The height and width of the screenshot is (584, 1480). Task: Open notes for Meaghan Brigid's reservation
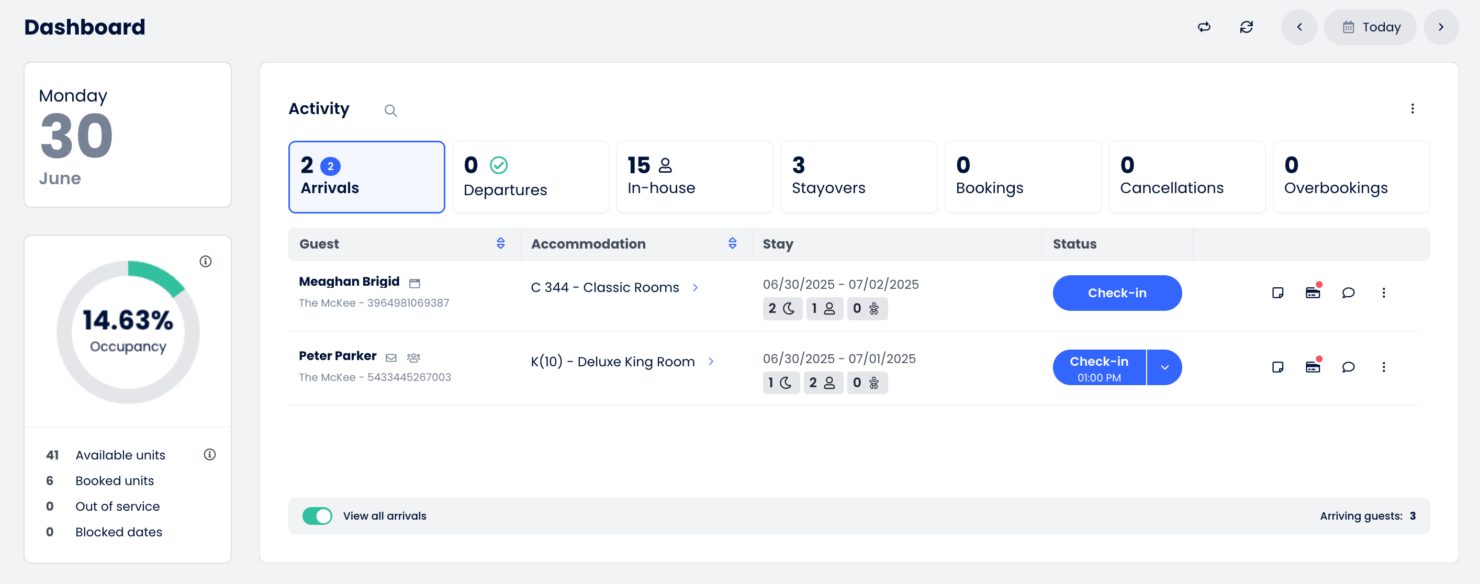click(1277, 292)
